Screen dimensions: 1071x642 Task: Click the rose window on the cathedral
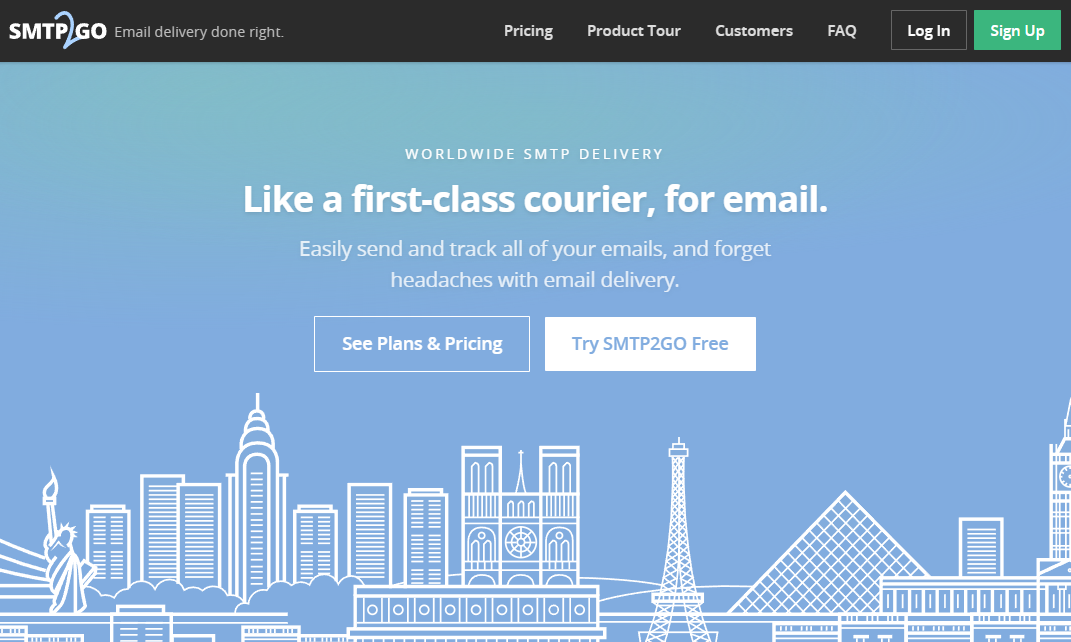520,542
